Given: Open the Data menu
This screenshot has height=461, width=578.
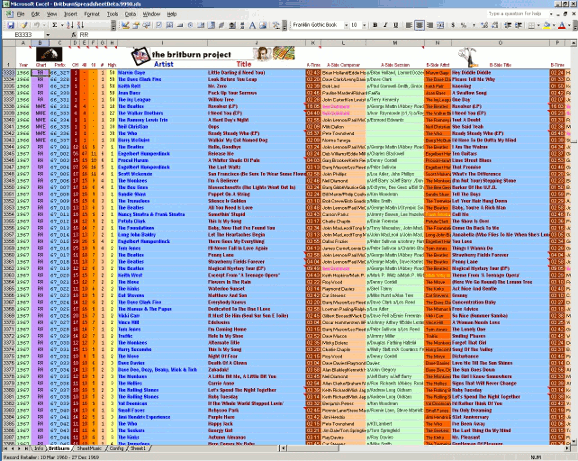Looking at the screenshot, I should [x=130, y=14].
